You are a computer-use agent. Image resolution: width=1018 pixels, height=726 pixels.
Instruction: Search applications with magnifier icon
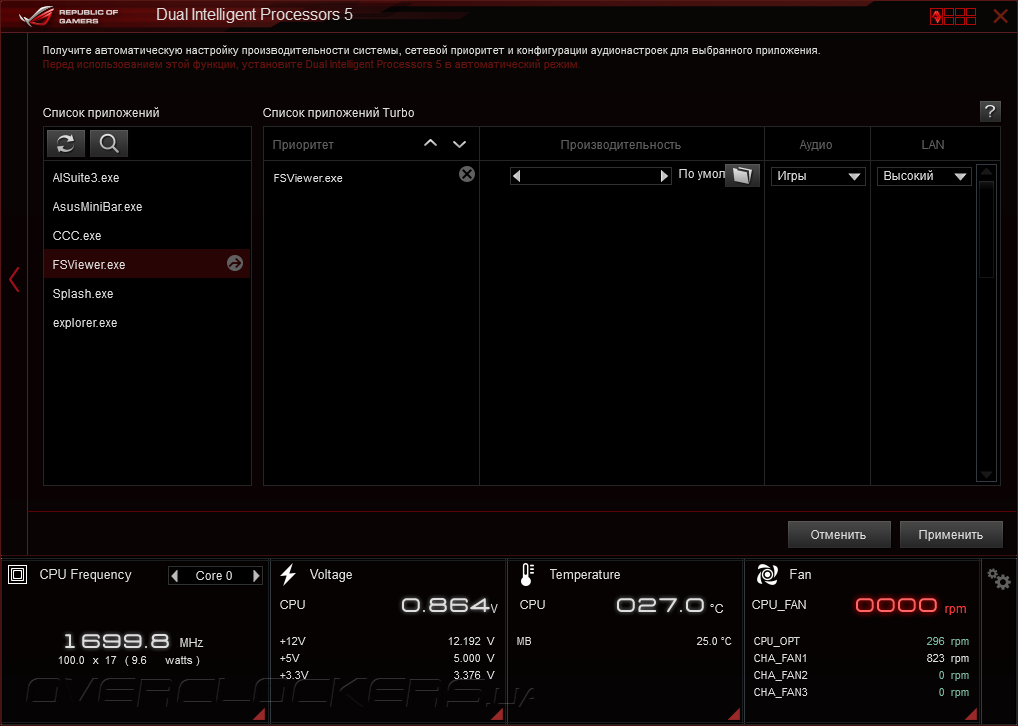pyautogui.click(x=108, y=143)
